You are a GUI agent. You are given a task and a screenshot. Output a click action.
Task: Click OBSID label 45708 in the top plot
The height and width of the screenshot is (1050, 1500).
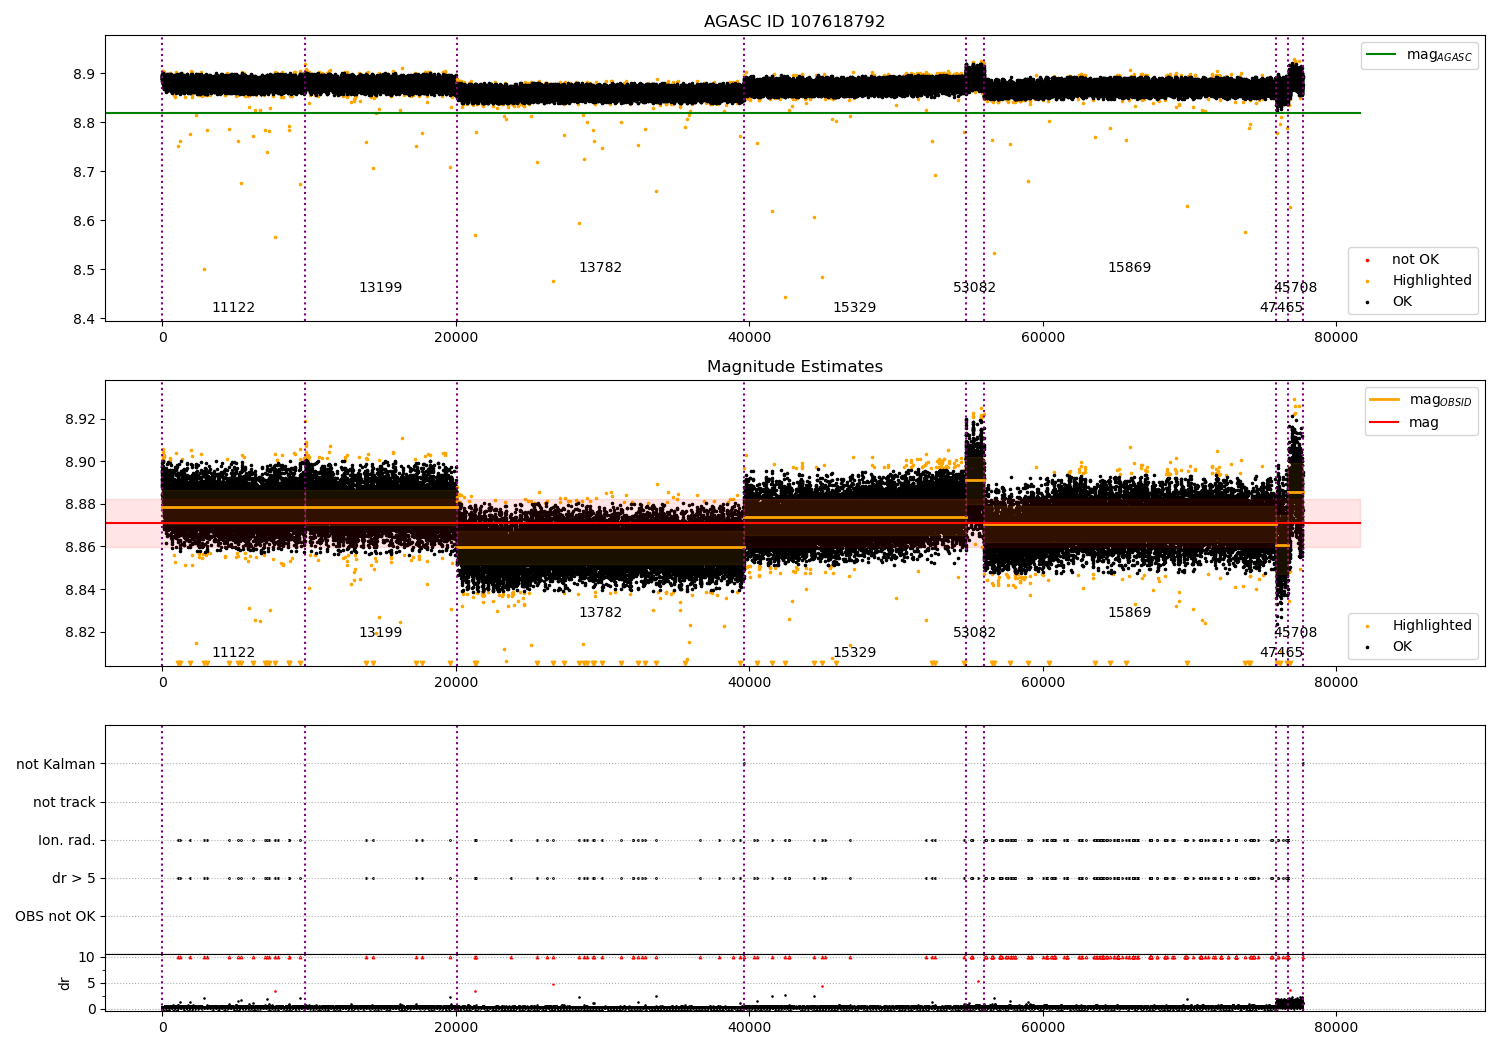coord(1295,288)
